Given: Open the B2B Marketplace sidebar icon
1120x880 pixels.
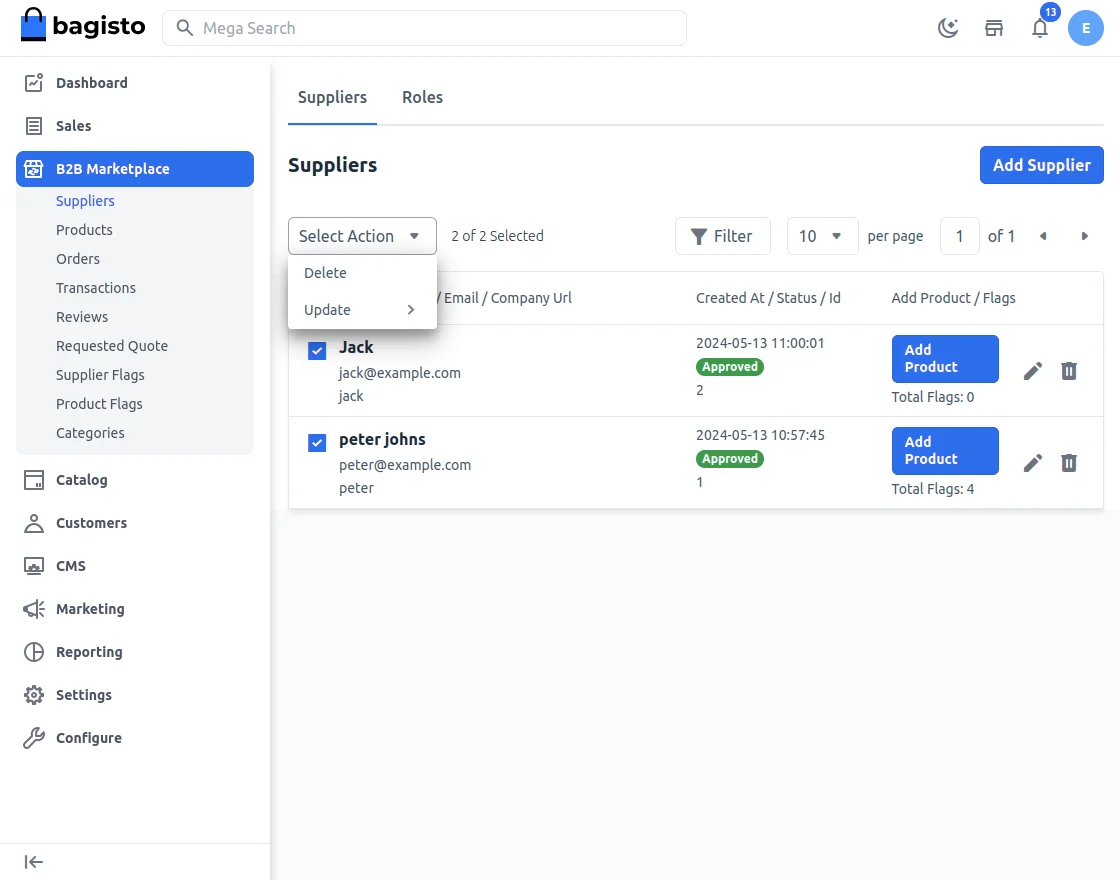Looking at the screenshot, I should (x=33, y=168).
